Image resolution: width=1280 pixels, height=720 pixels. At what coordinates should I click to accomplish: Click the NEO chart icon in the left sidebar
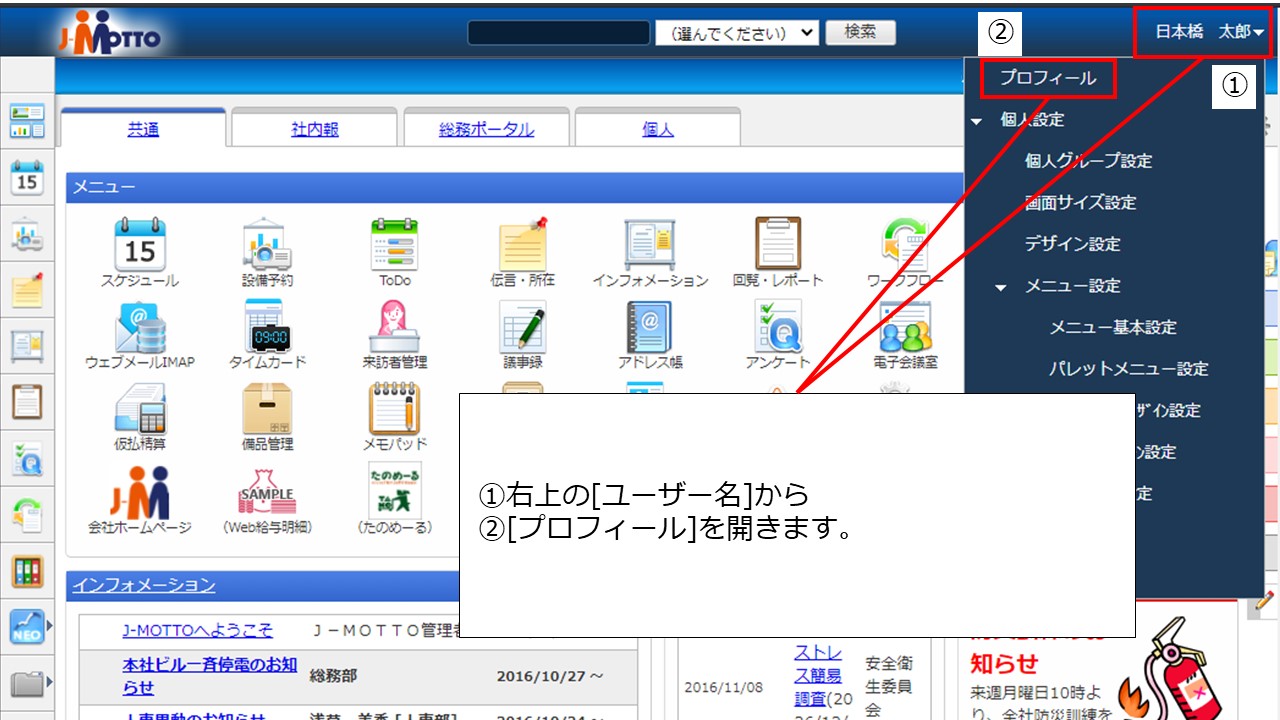point(27,626)
